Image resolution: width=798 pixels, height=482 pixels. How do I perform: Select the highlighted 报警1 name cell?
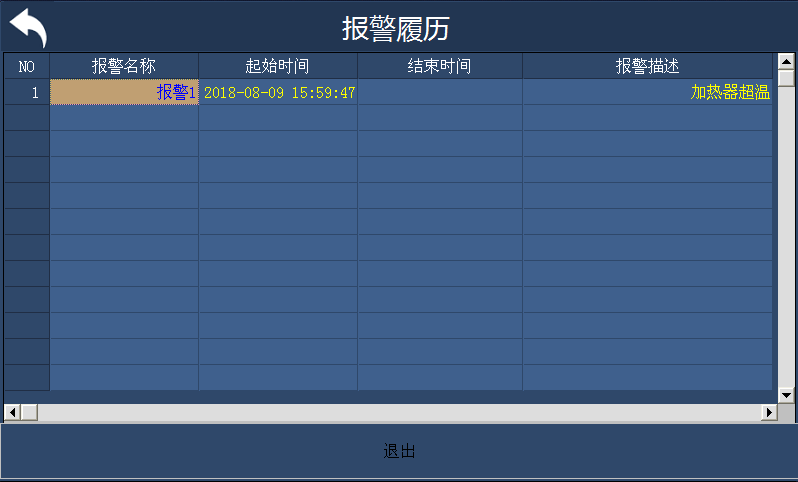click(124, 92)
